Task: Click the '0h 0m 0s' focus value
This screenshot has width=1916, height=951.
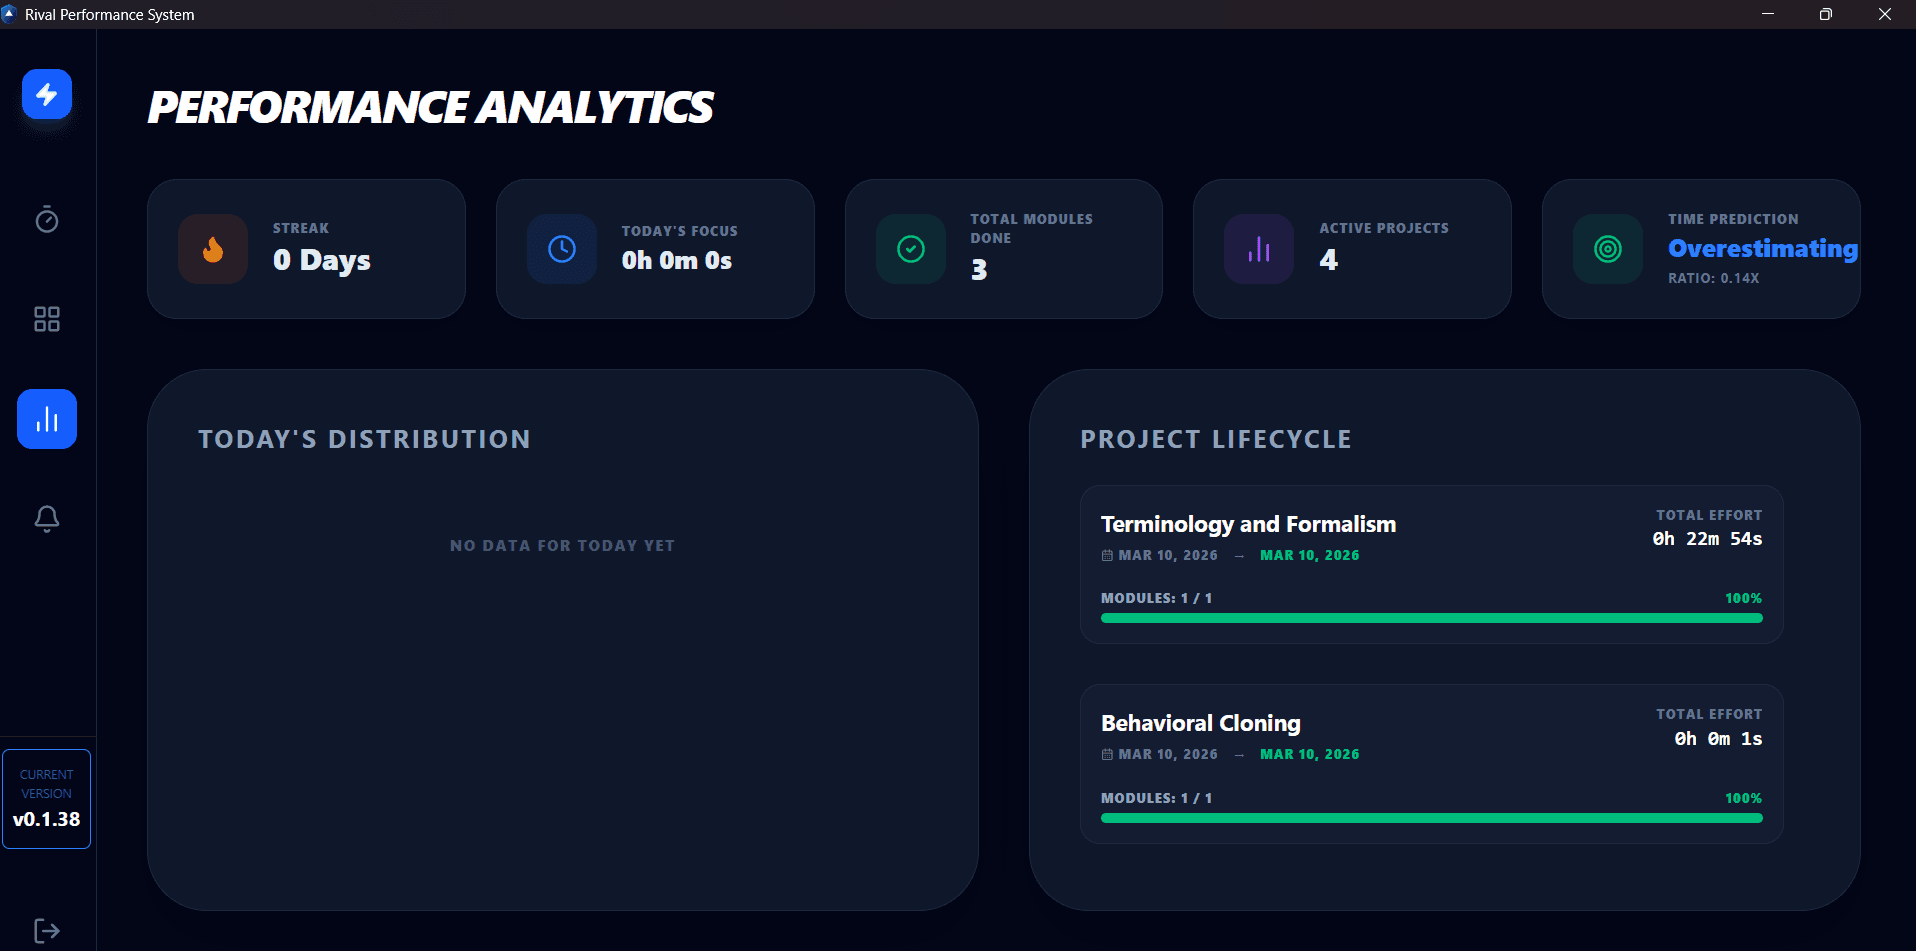Action: tap(677, 260)
